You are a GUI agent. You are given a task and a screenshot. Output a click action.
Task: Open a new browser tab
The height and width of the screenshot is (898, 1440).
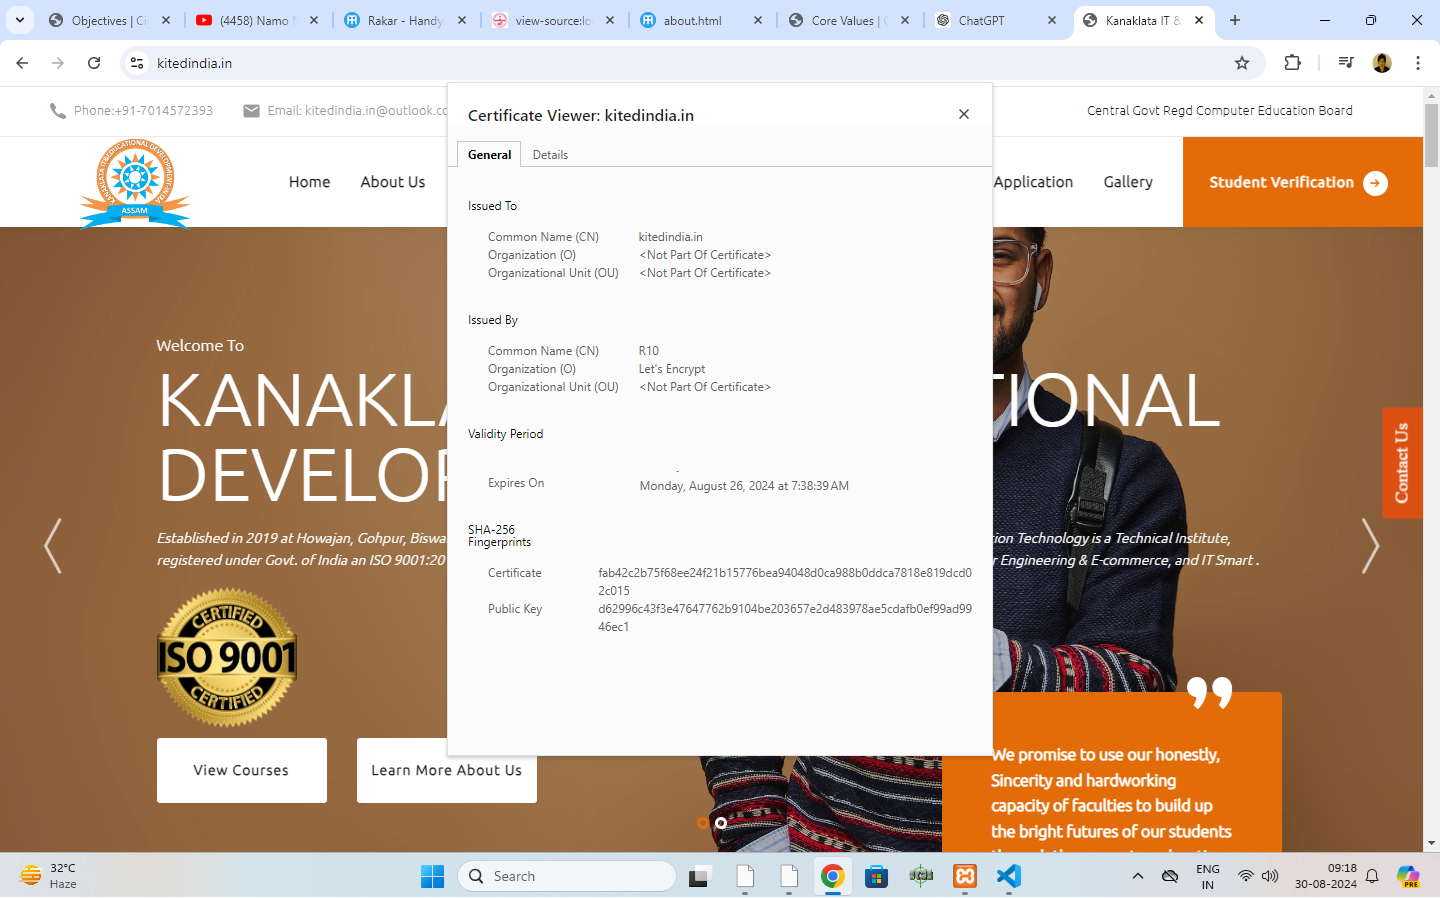[x=1235, y=20]
